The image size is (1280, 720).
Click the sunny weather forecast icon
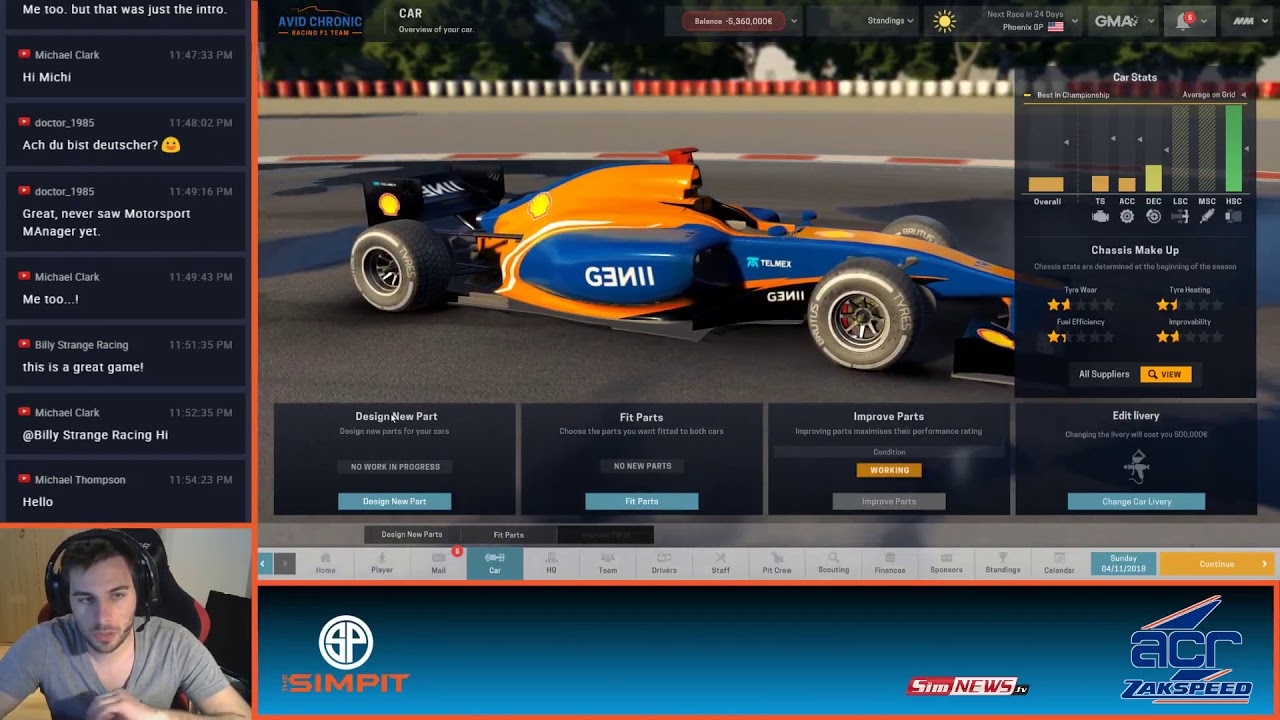pyautogui.click(x=944, y=21)
